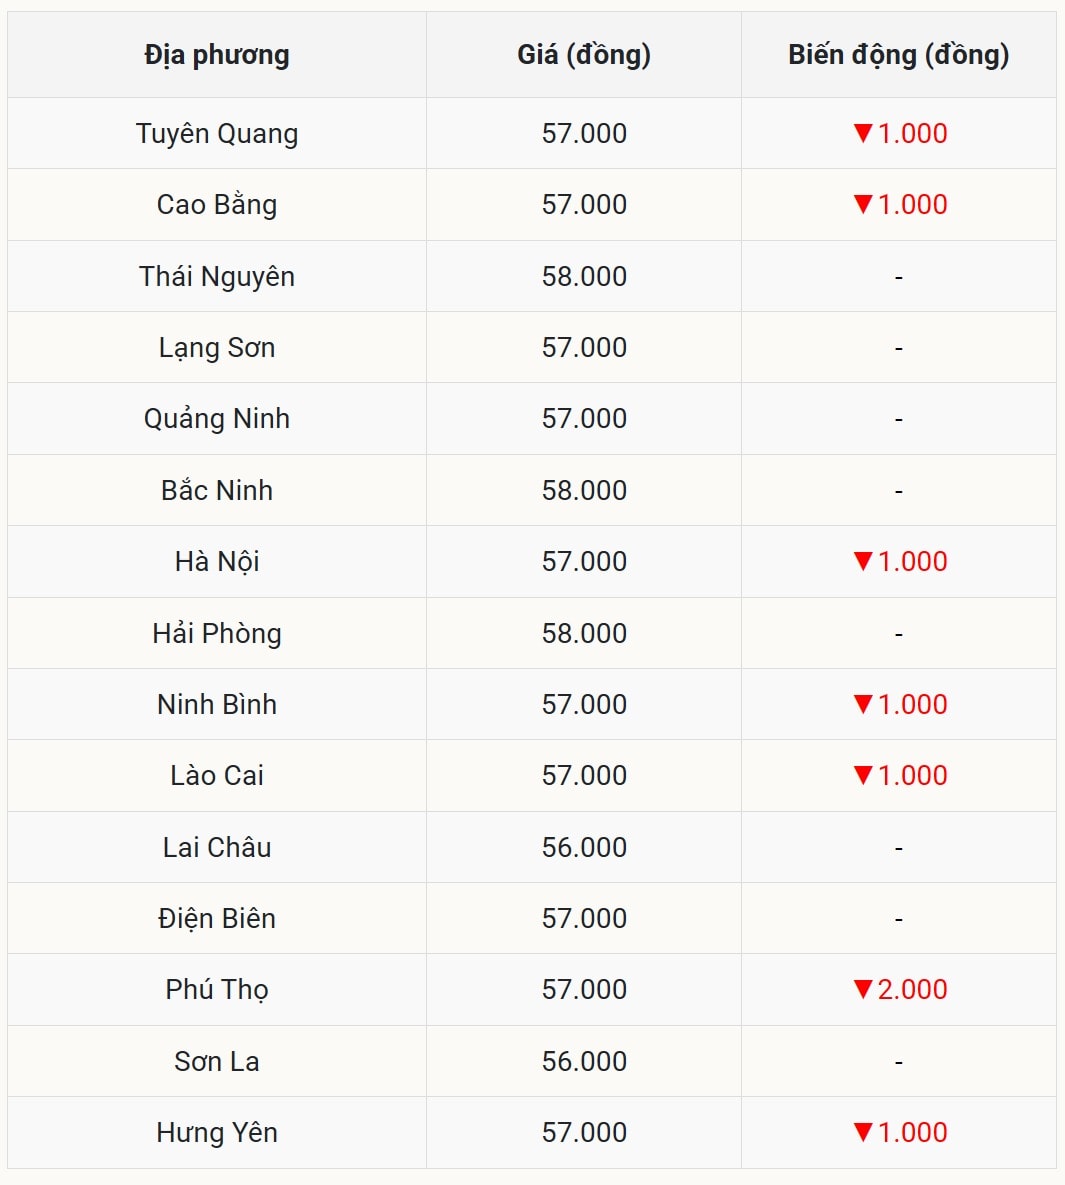This screenshot has width=1065, height=1185.
Task: Click the Biến động (đồng) column header
Action: [x=898, y=55]
